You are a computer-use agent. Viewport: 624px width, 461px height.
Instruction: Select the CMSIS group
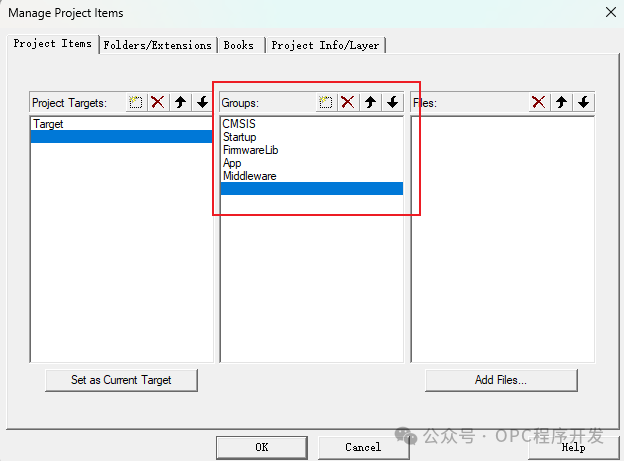[312, 124]
